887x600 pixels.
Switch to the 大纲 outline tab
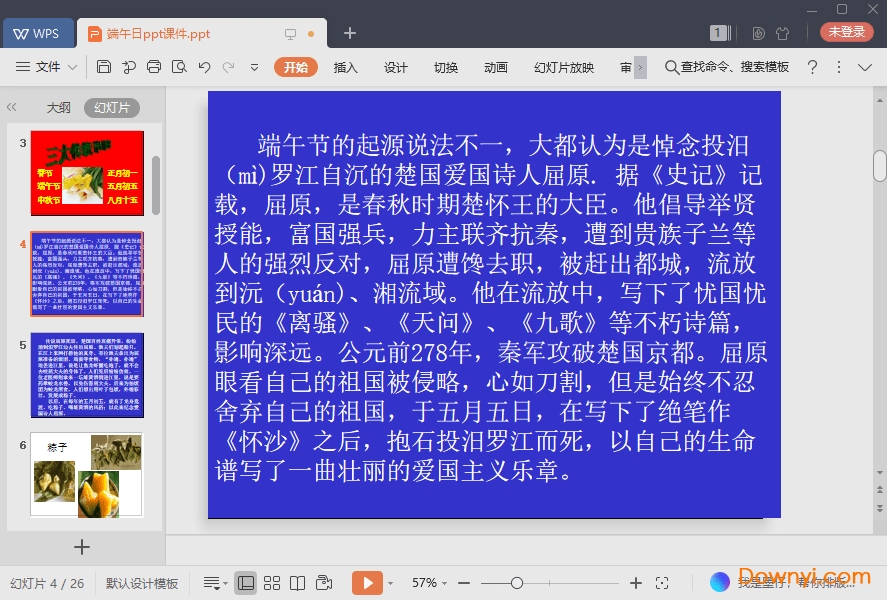pyautogui.click(x=58, y=107)
